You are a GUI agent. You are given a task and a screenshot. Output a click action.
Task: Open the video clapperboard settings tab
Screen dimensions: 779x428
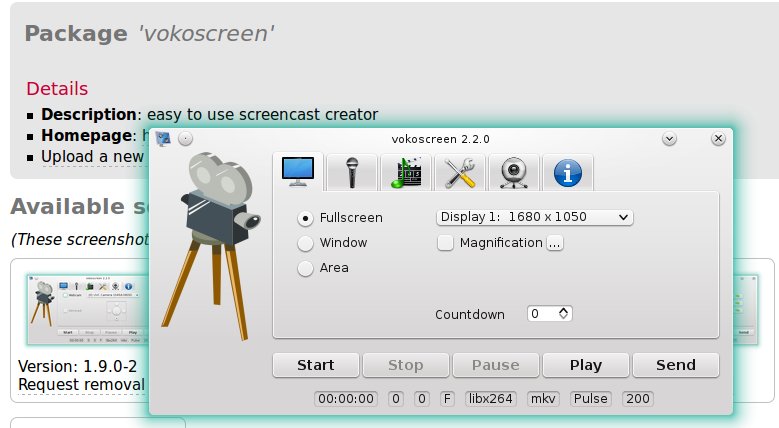tap(406, 172)
